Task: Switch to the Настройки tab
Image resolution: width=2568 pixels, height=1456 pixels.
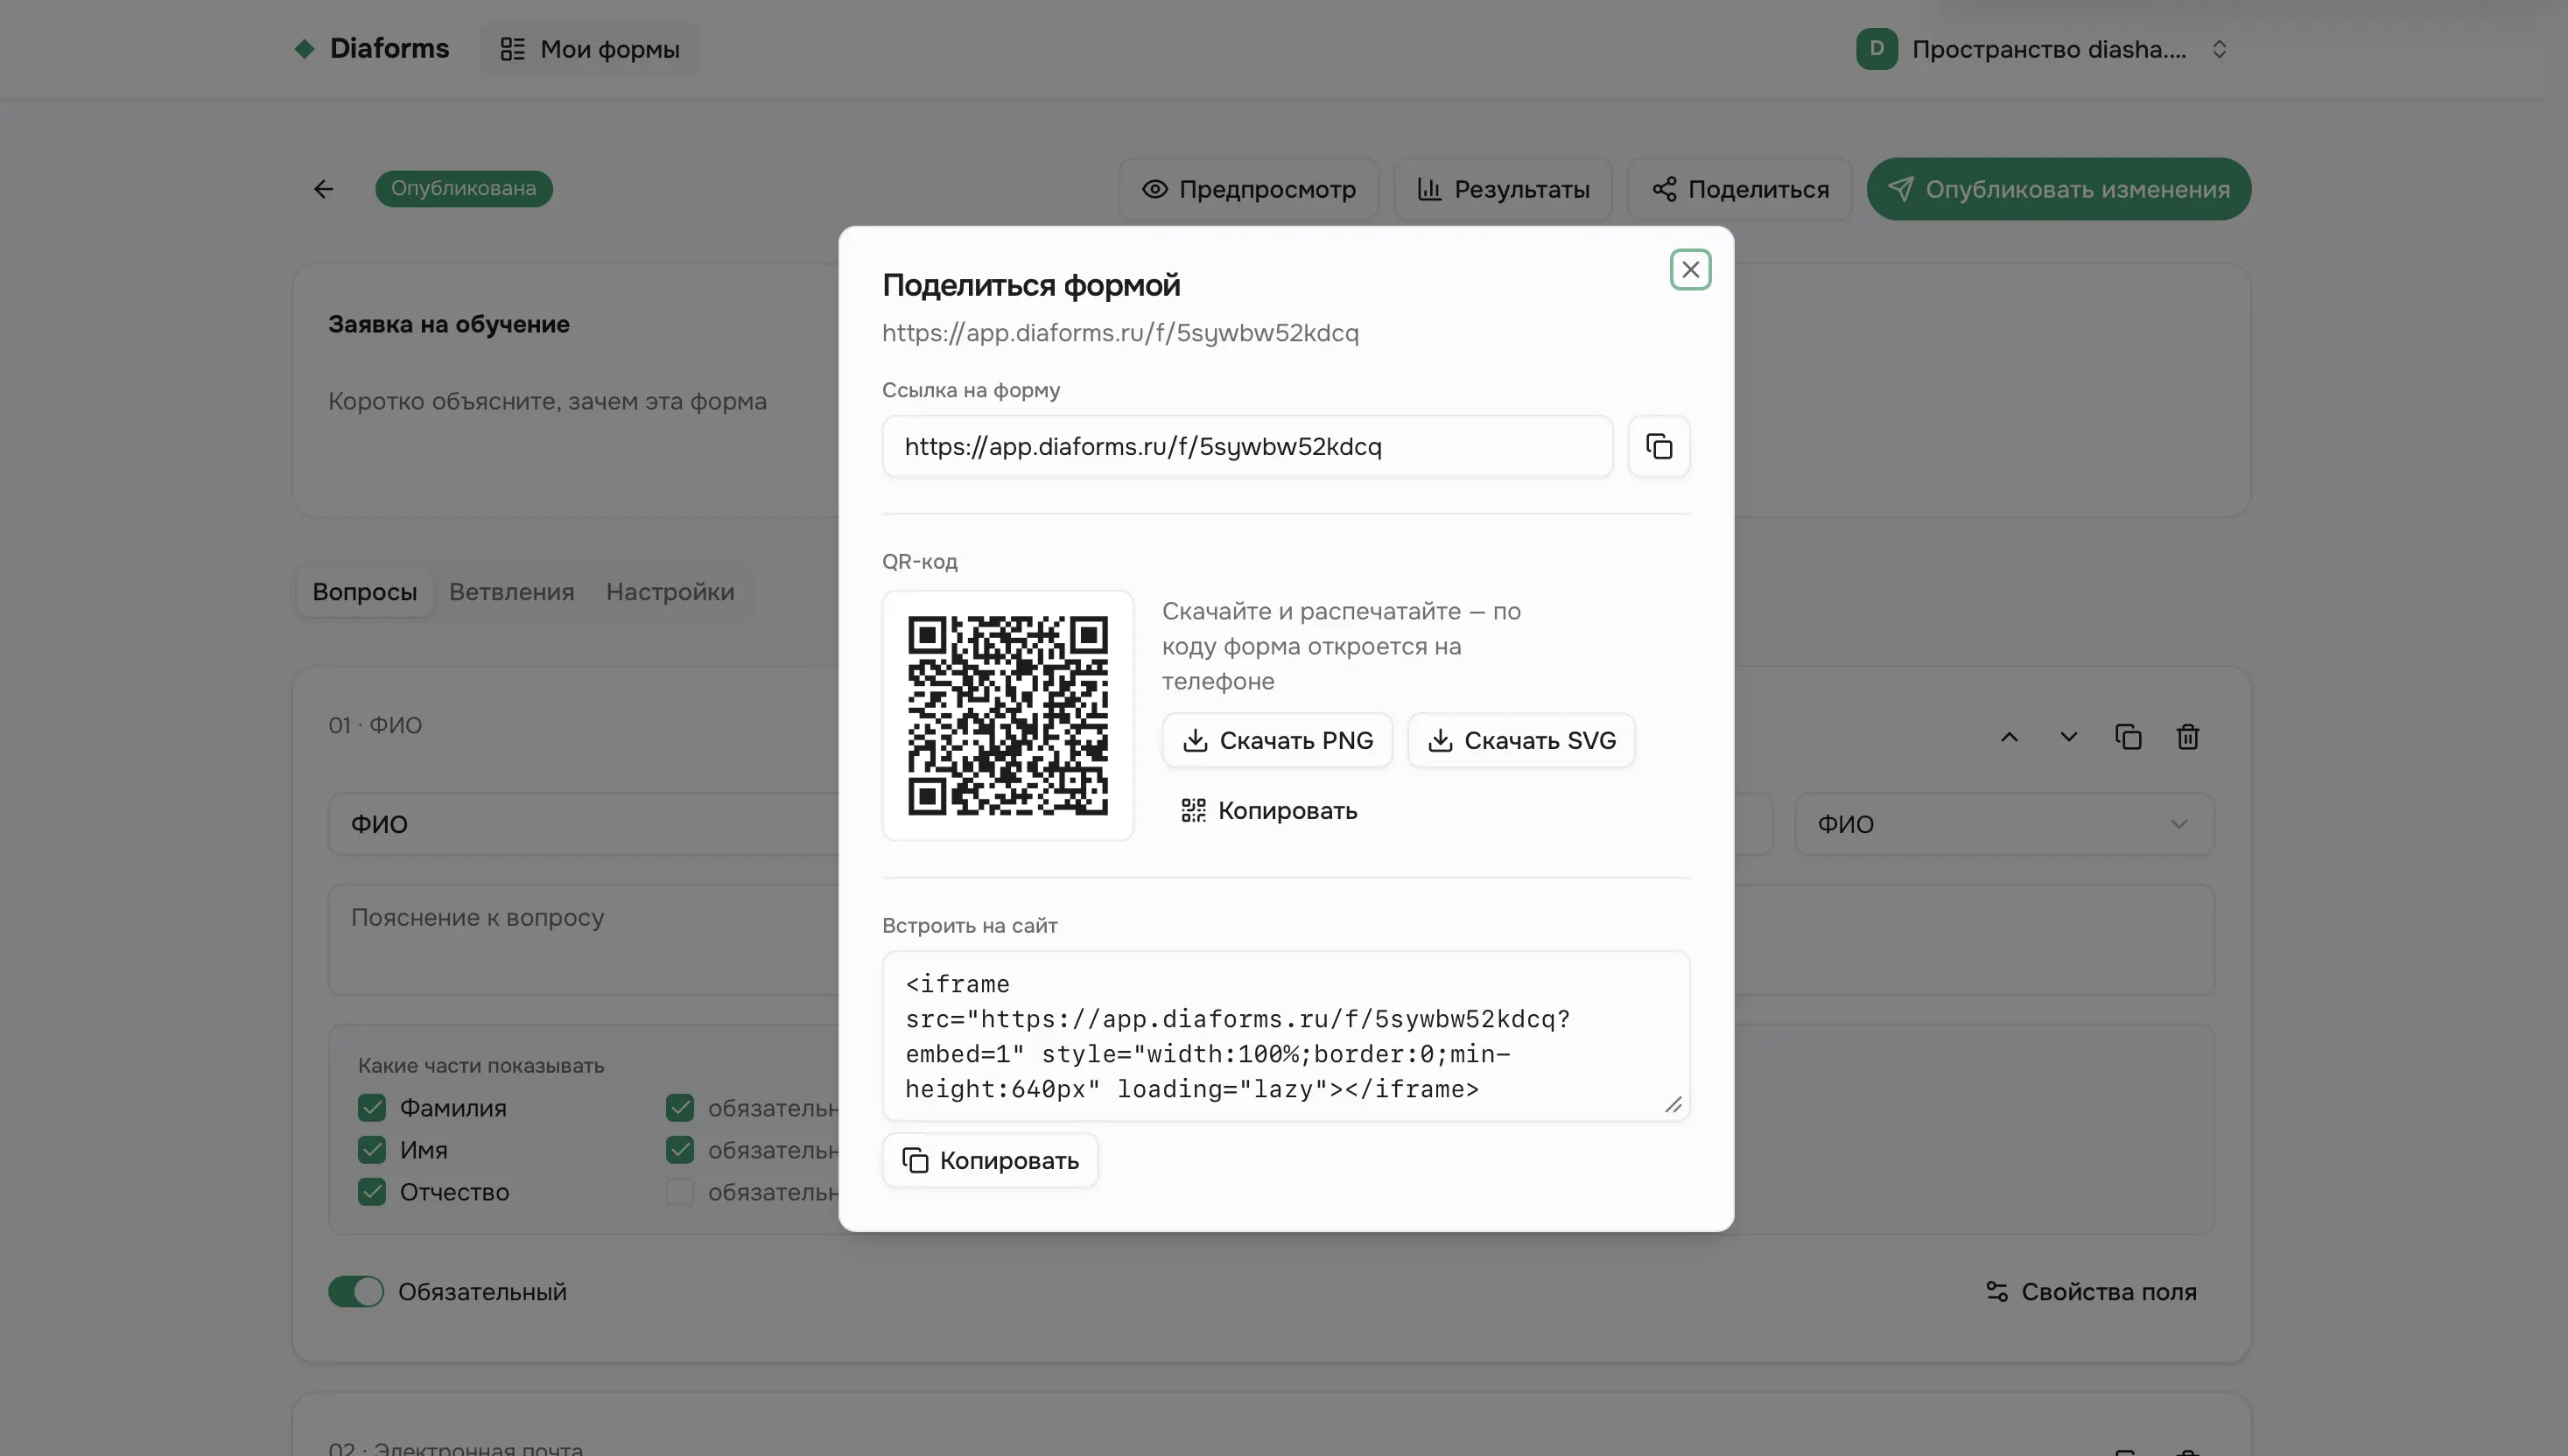Action: point(670,592)
